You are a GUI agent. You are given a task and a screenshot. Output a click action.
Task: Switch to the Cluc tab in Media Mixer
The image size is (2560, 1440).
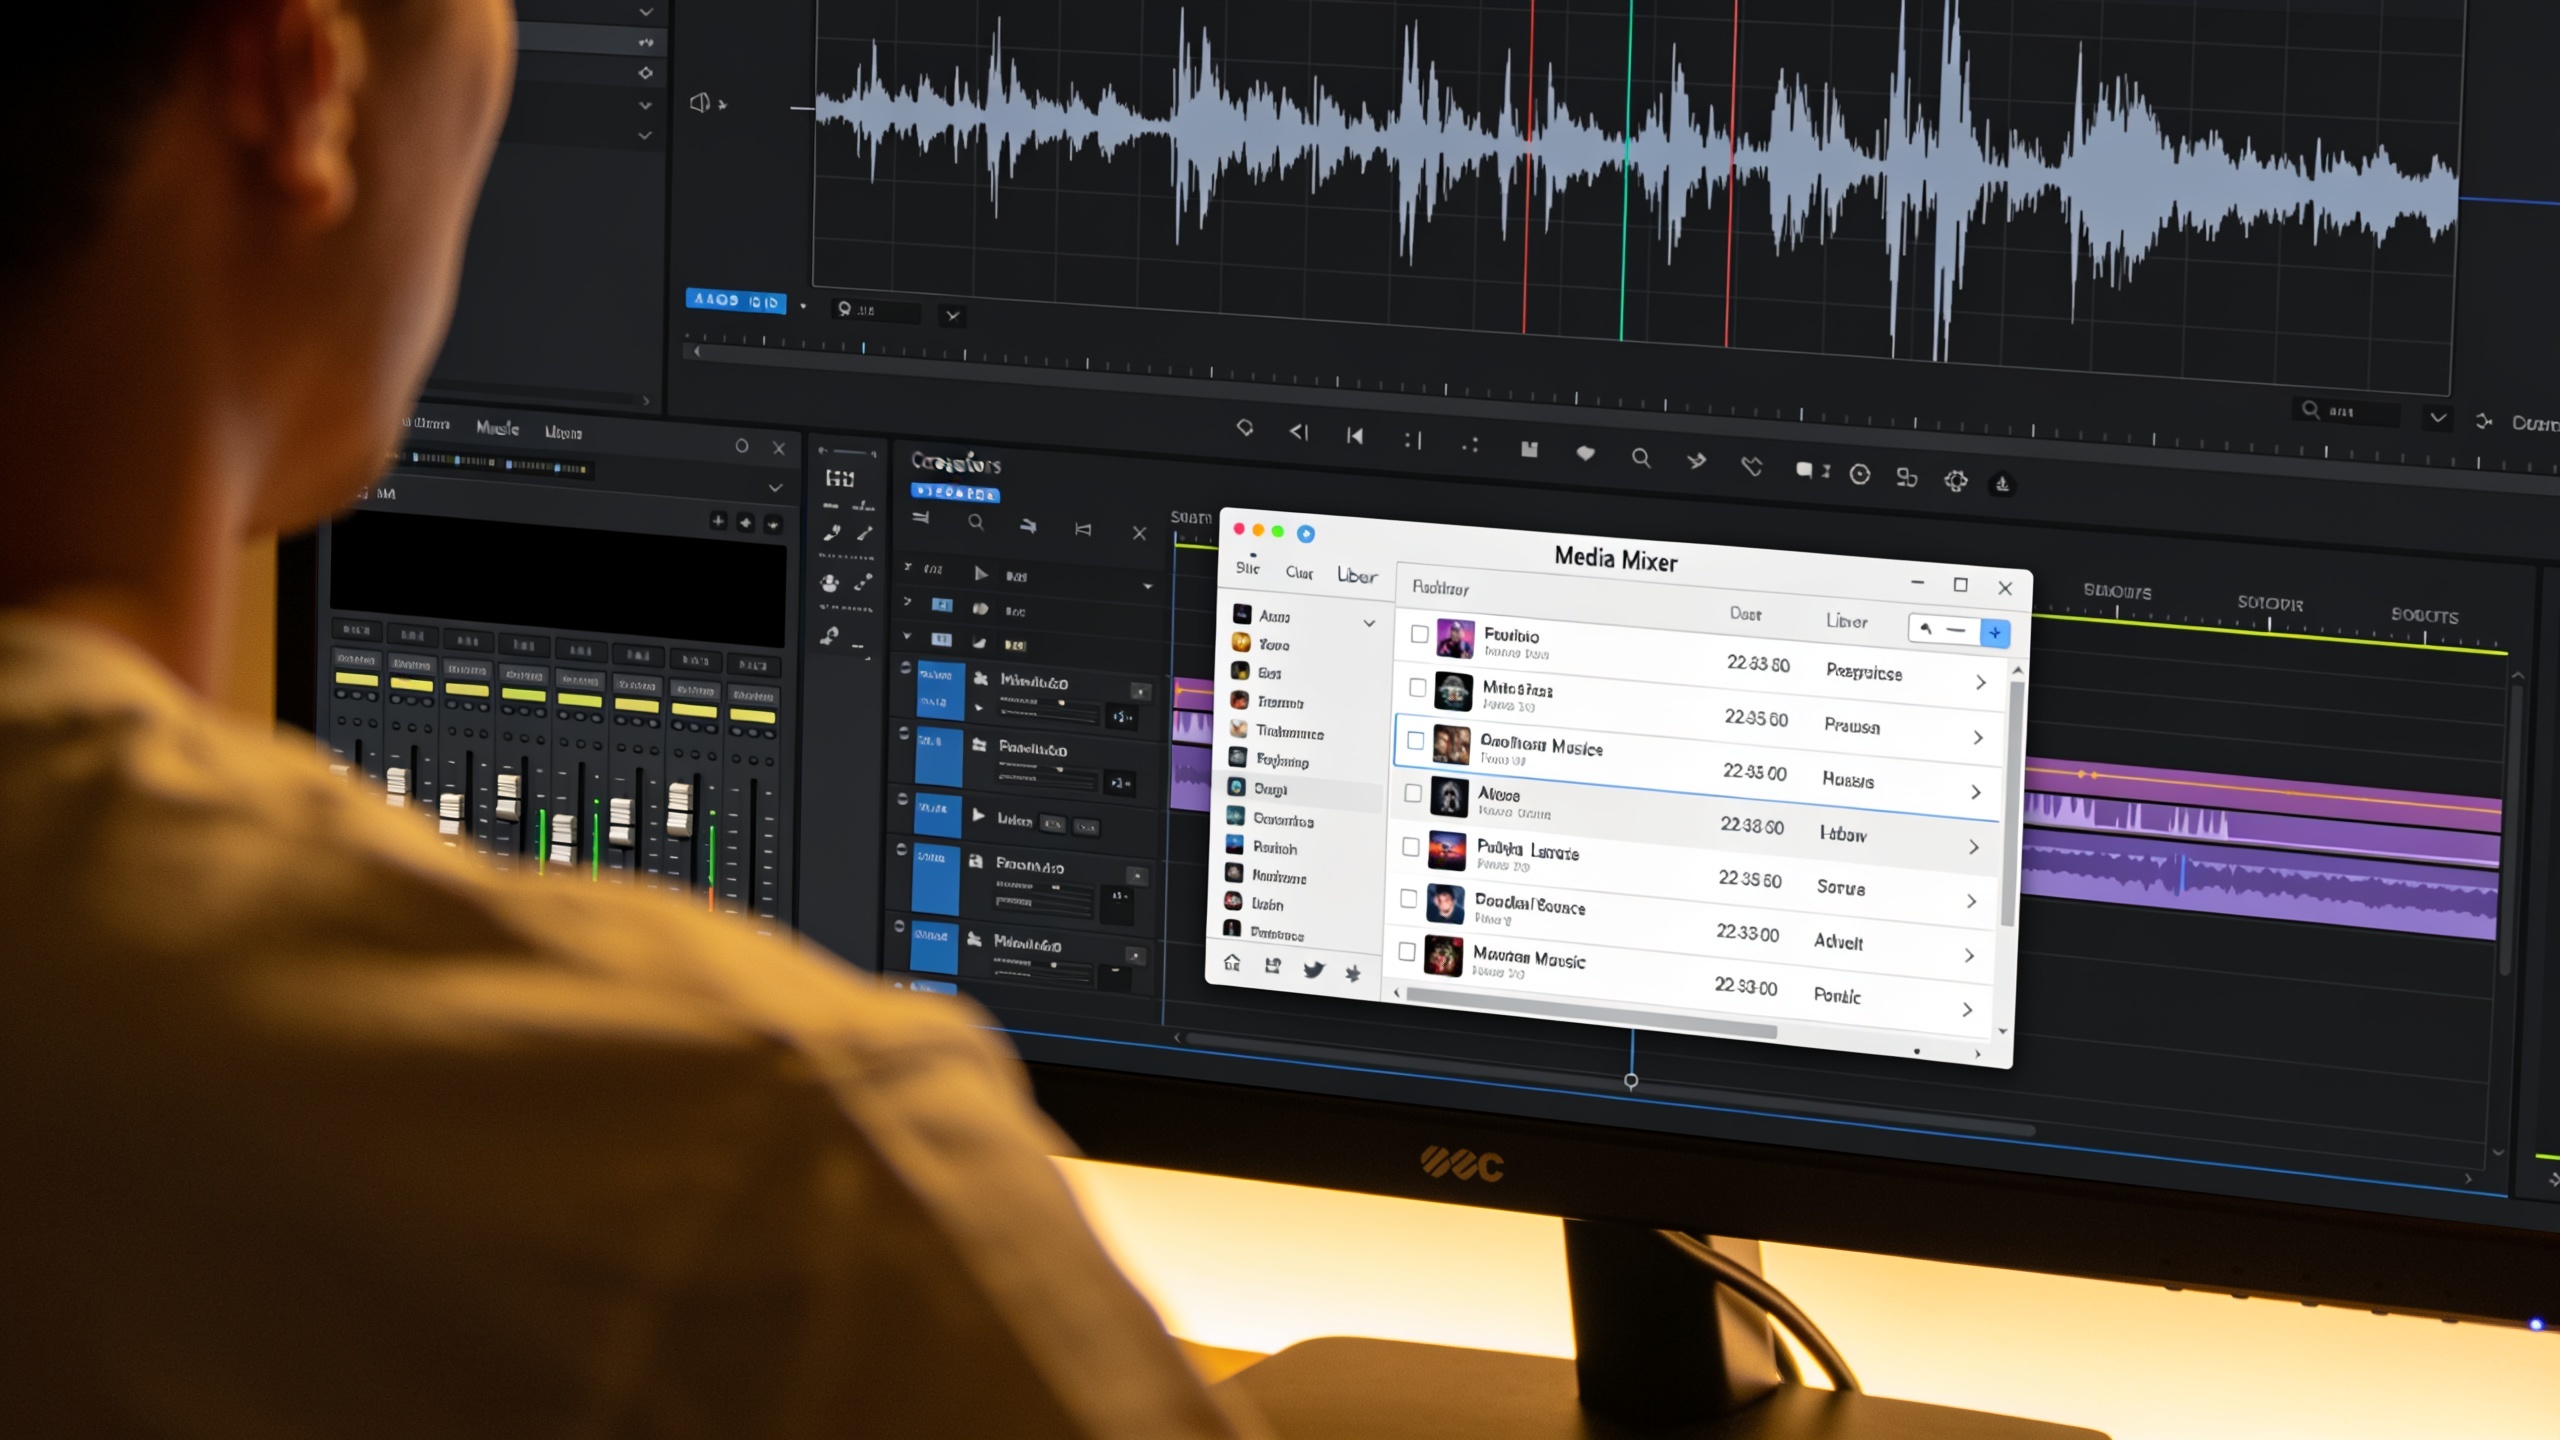point(1299,573)
